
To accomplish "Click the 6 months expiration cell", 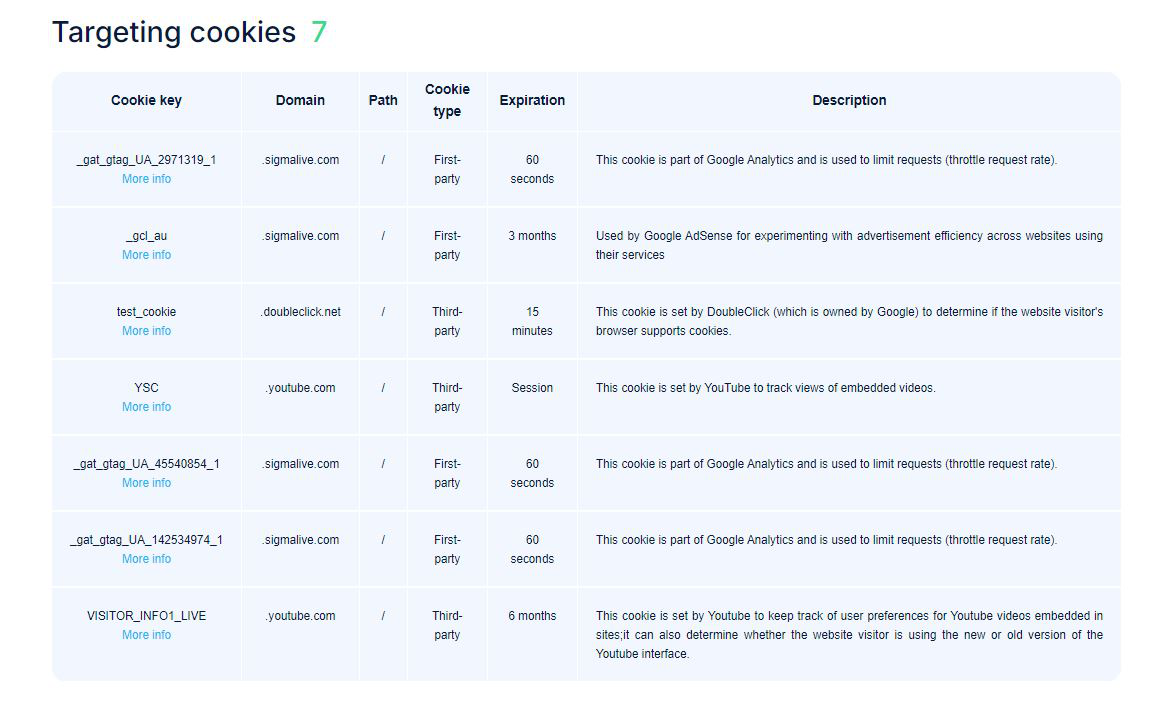I will pyautogui.click(x=532, y=616).
